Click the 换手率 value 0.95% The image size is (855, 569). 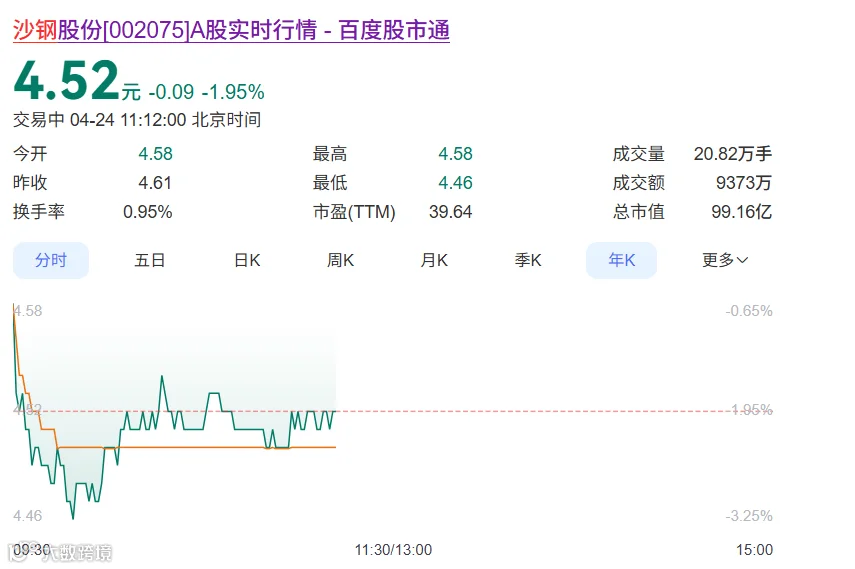point(148,212)
